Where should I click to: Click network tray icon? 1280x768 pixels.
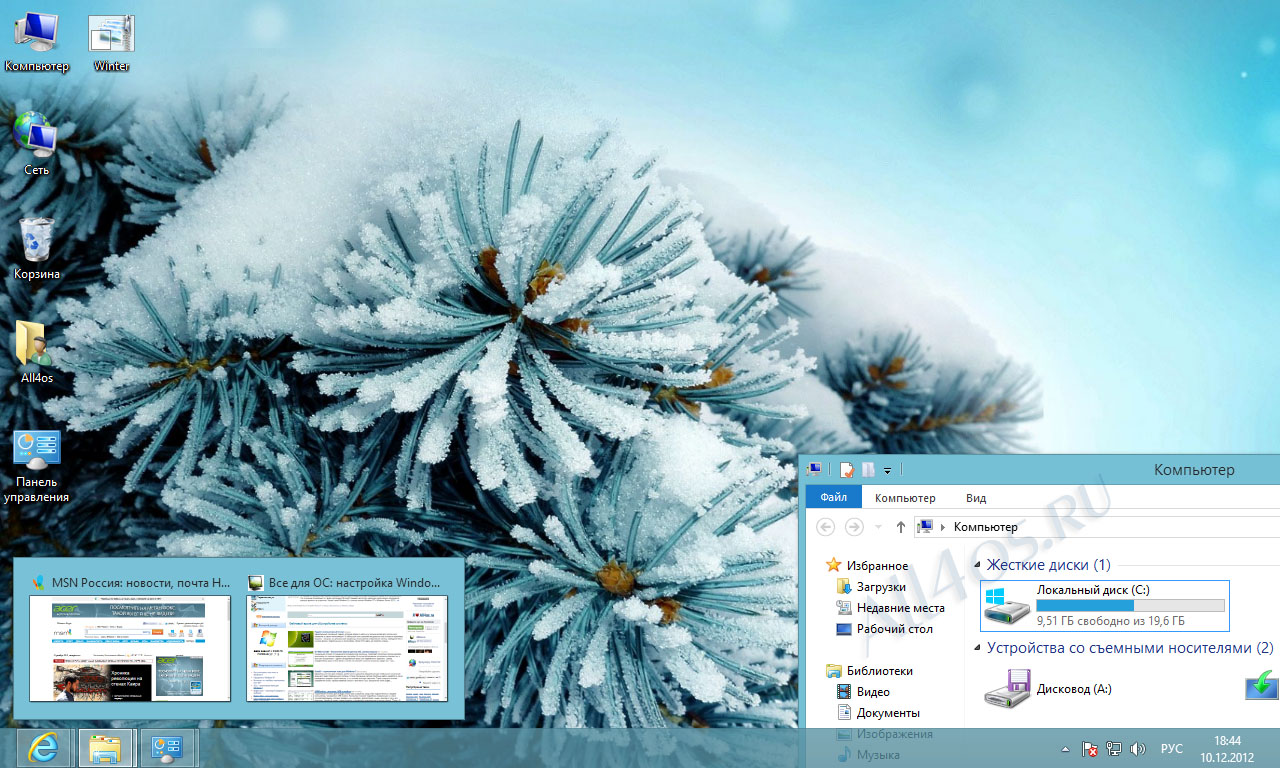point(1114,748)
